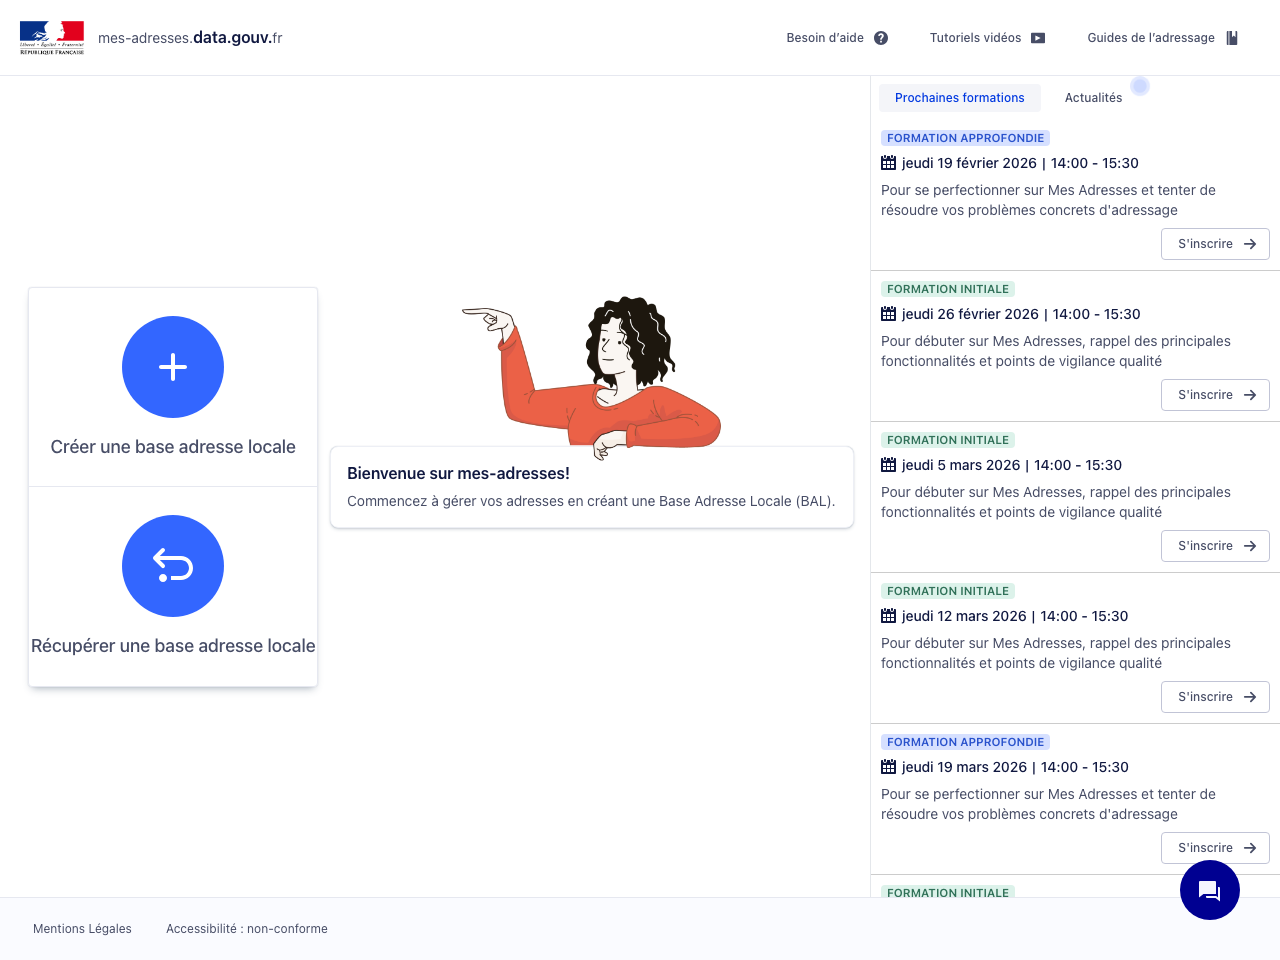Switch to the Actualités tab
This screenshot has height=960, width=1280.
(x=1093, y=98)
